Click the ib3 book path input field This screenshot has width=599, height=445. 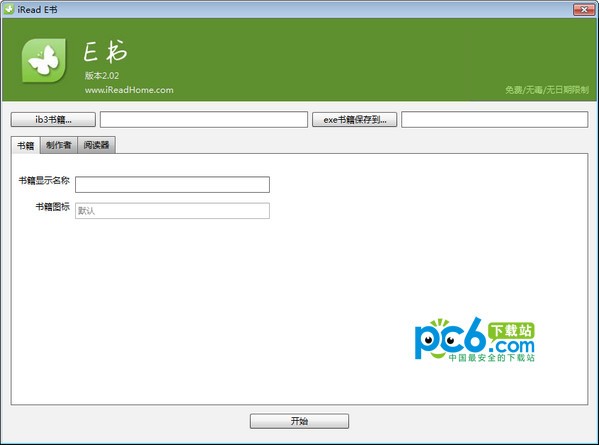pyautogui.click(x=204, y=120)
